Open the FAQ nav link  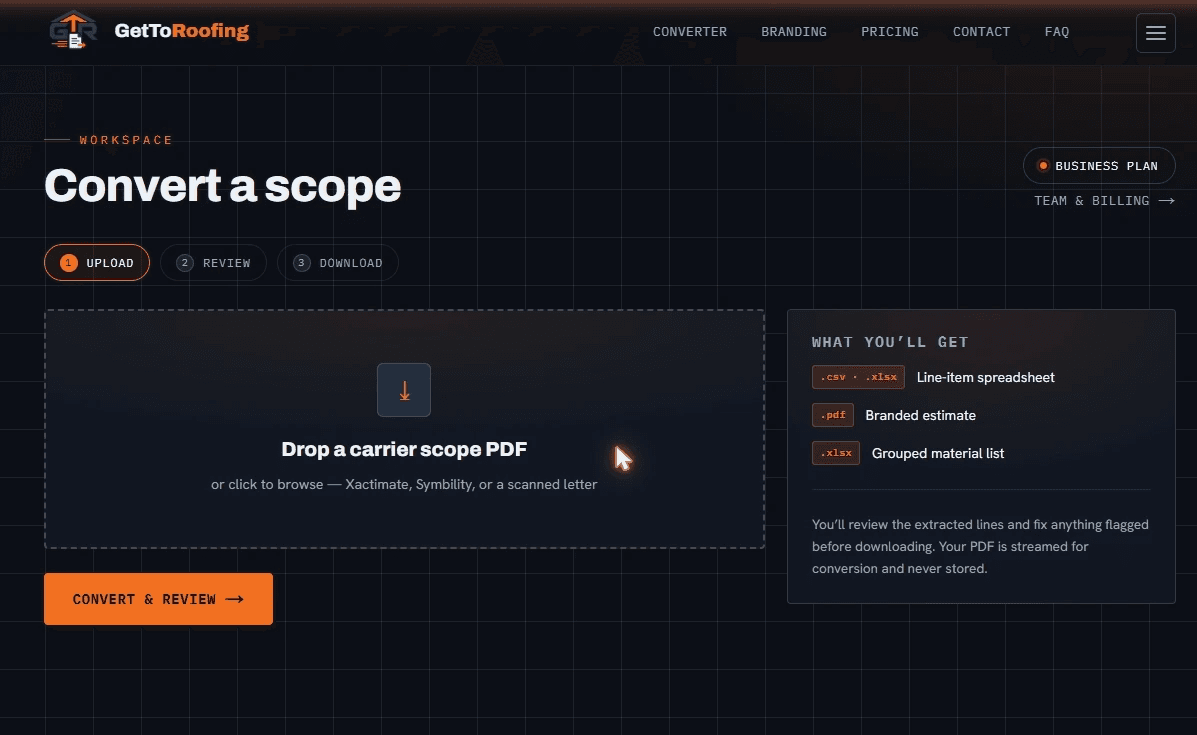pos(1057,32)
